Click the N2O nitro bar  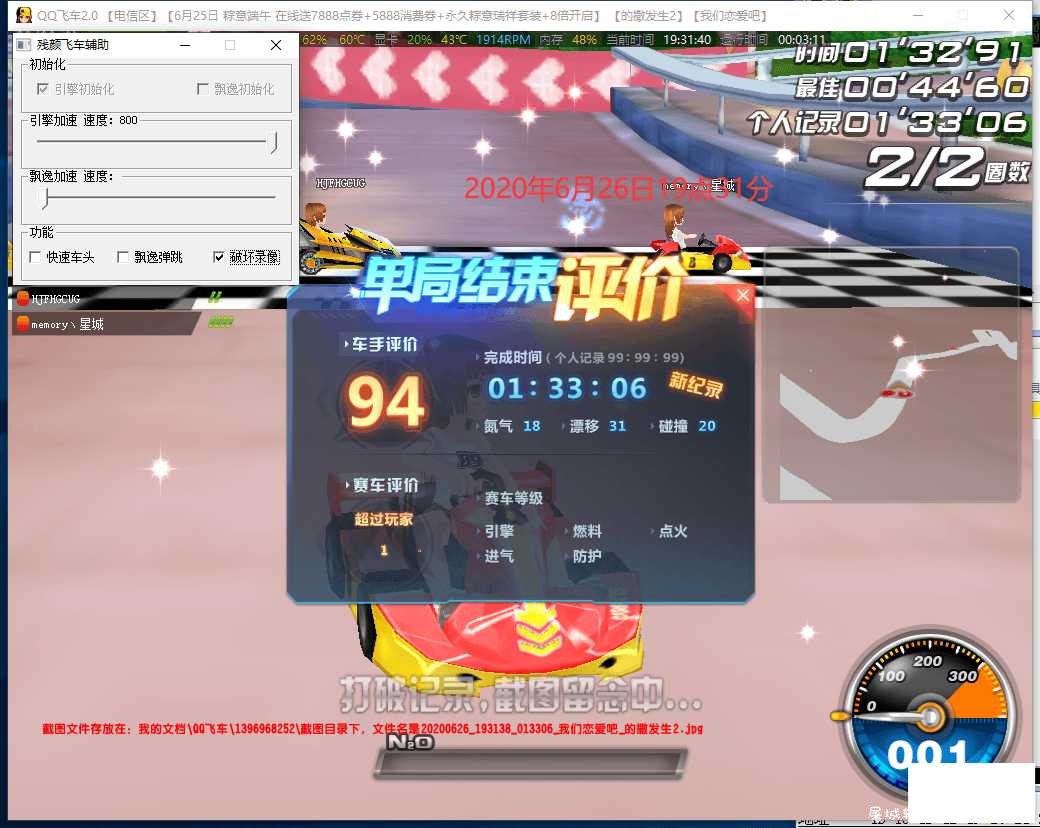(531, 764)
